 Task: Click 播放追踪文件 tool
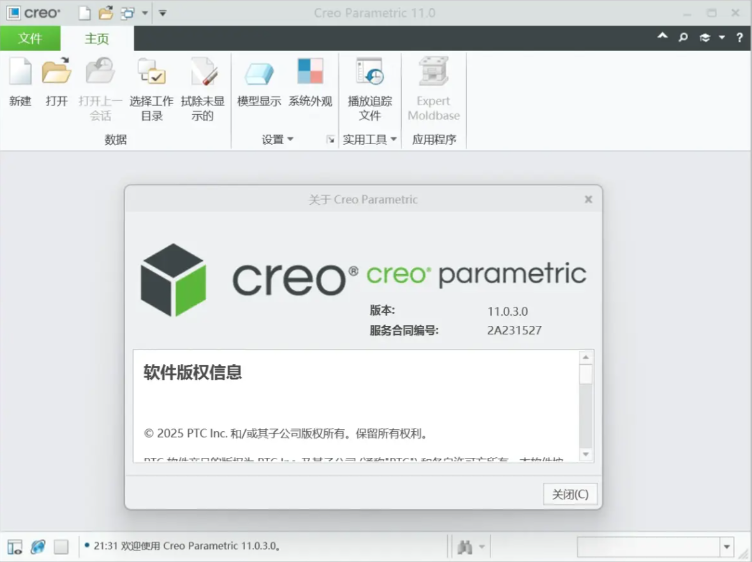(370, 89)
